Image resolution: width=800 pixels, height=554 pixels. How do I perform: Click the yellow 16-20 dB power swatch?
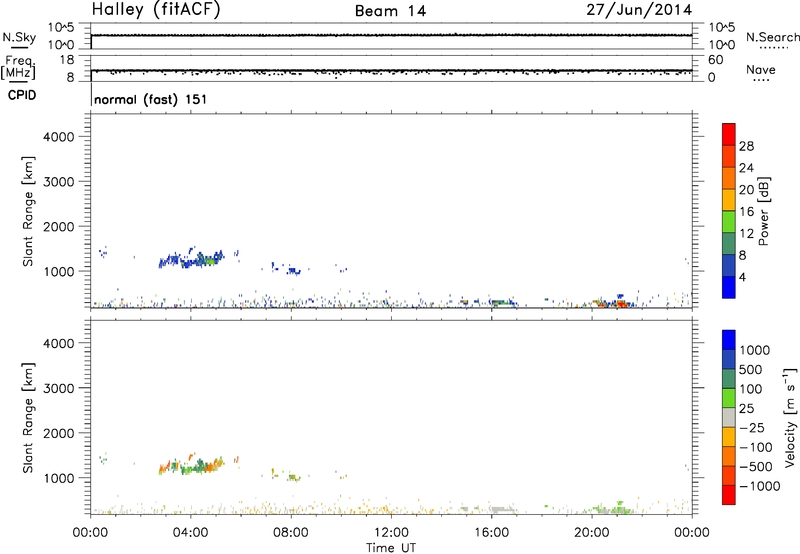(x=729, y=200)
